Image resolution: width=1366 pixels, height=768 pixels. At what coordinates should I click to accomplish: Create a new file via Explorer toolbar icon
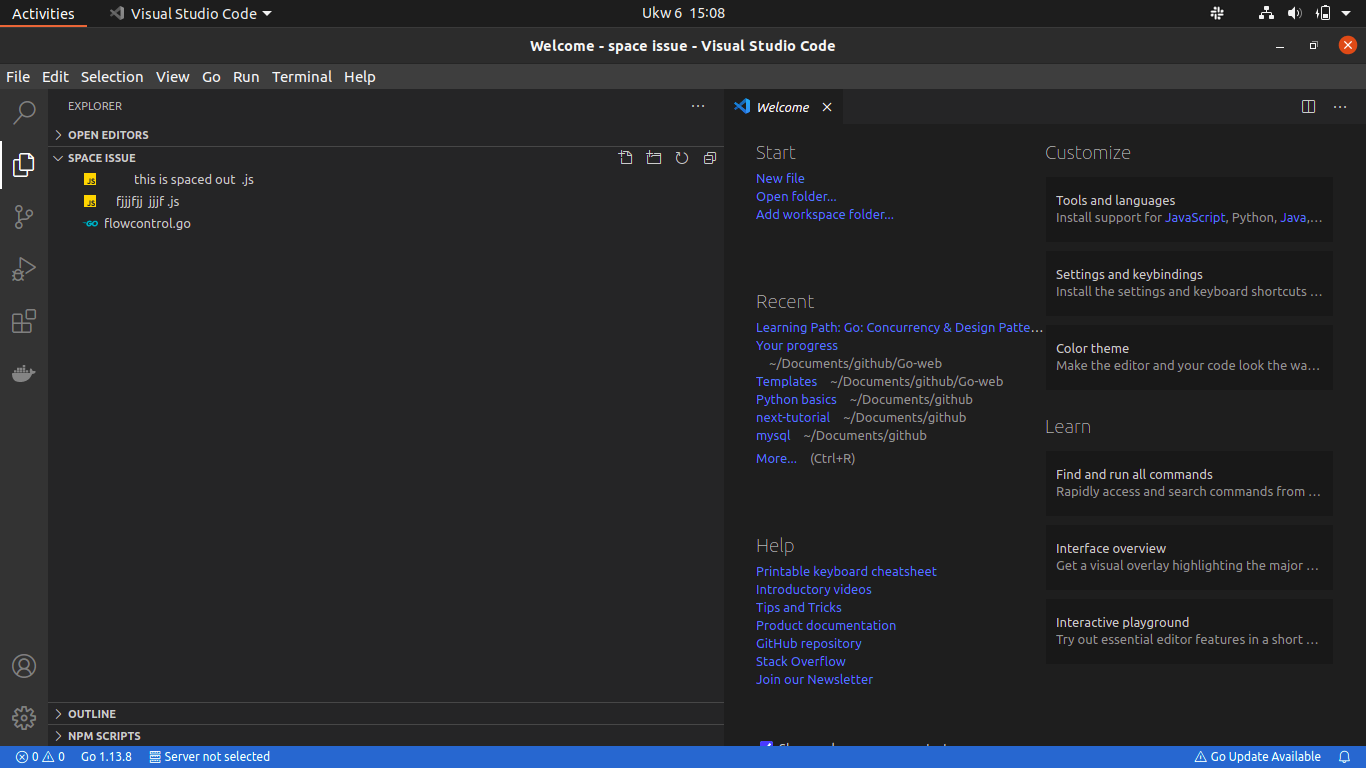click(625, 157)
